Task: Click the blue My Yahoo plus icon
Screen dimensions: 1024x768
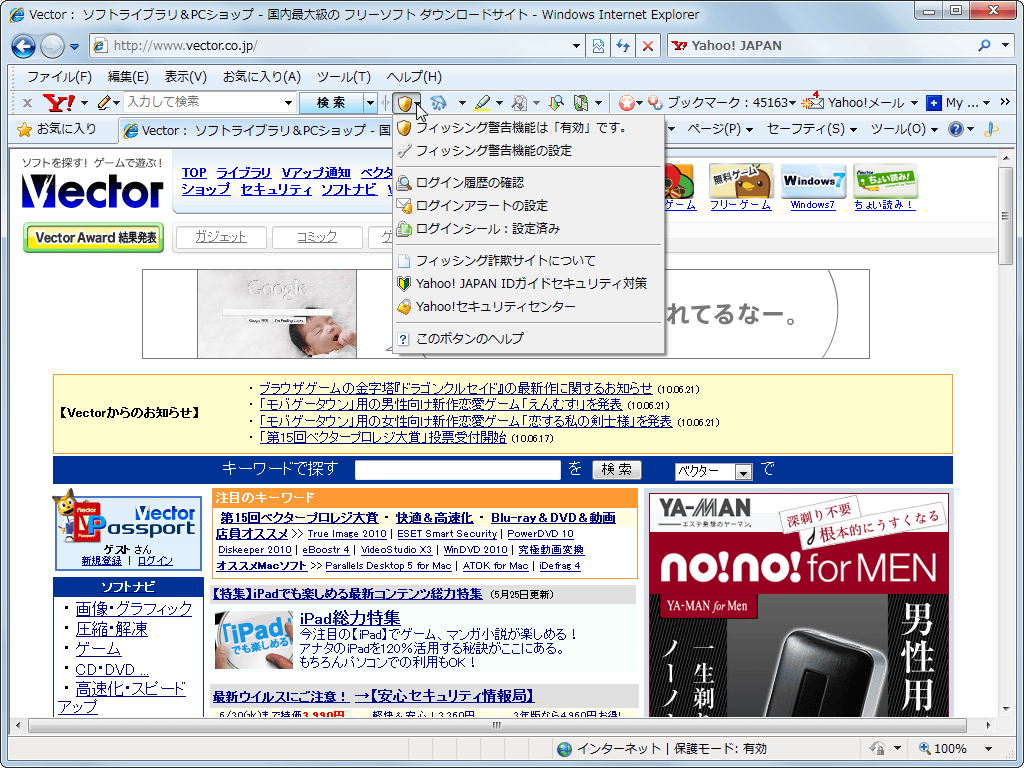Action: [x=933, y=103]
